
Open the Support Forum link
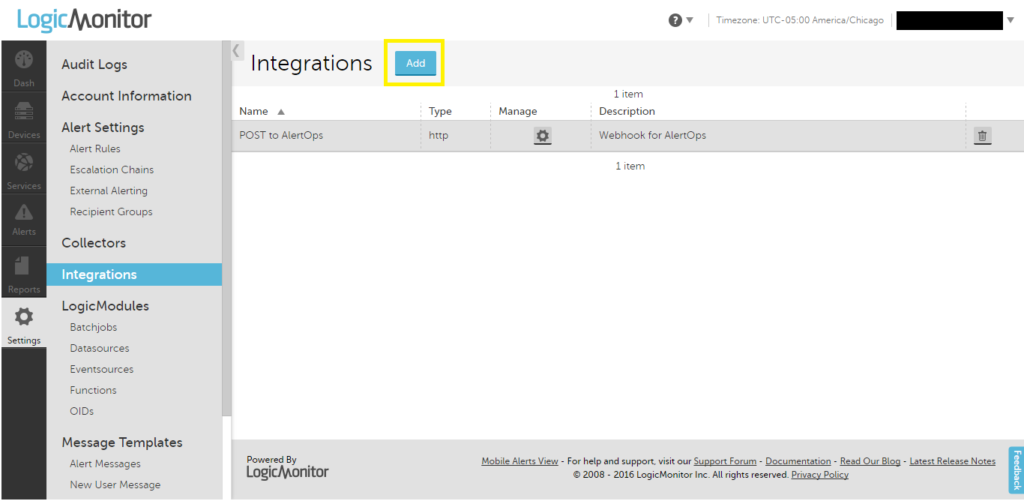point(725,461)
